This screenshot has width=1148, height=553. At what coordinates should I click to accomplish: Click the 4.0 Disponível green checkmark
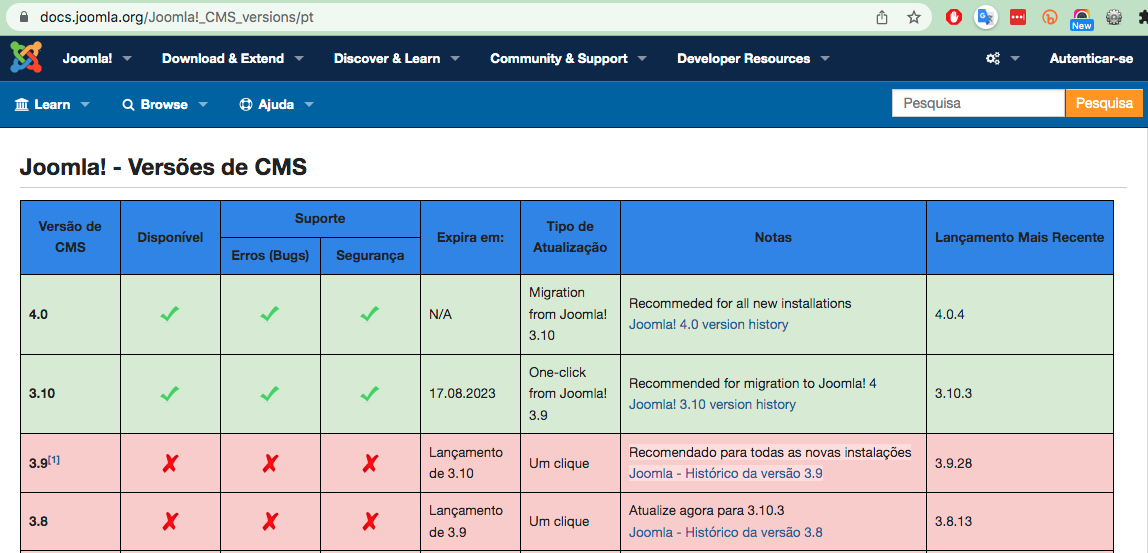coord(170,314)
